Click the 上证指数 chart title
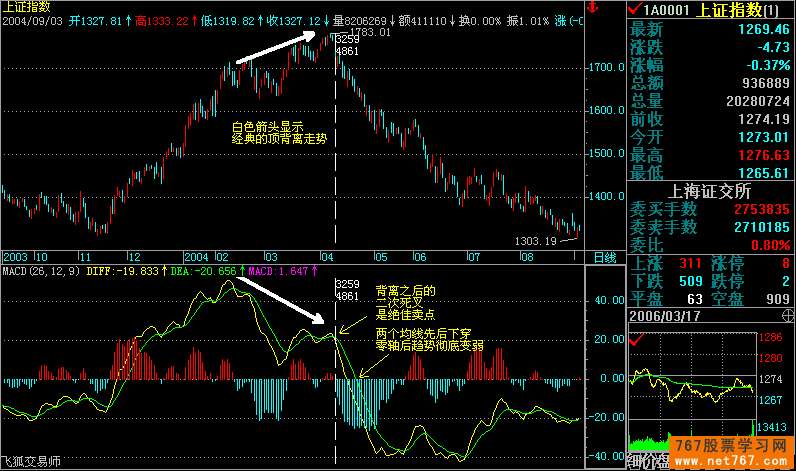Screen dimensions: 796x471 [x=27, y=7]
